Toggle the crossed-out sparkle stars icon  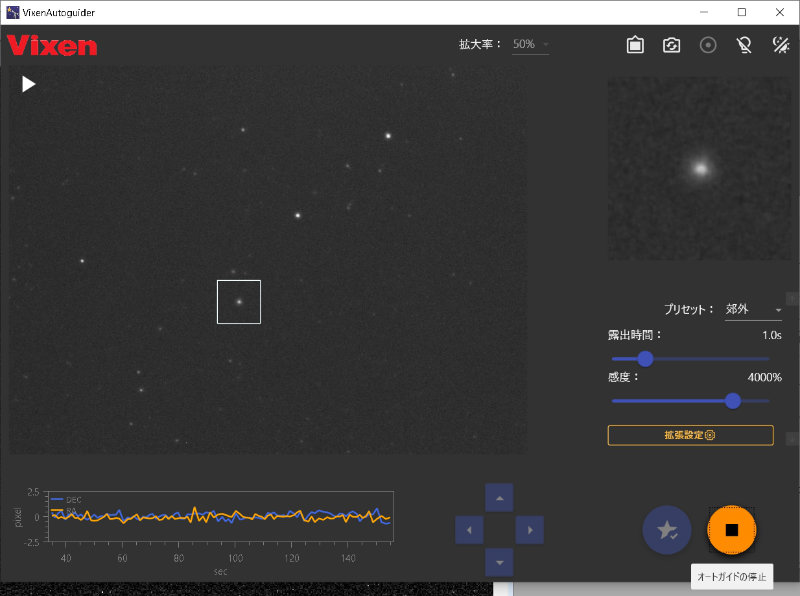(x=781, y=45)
